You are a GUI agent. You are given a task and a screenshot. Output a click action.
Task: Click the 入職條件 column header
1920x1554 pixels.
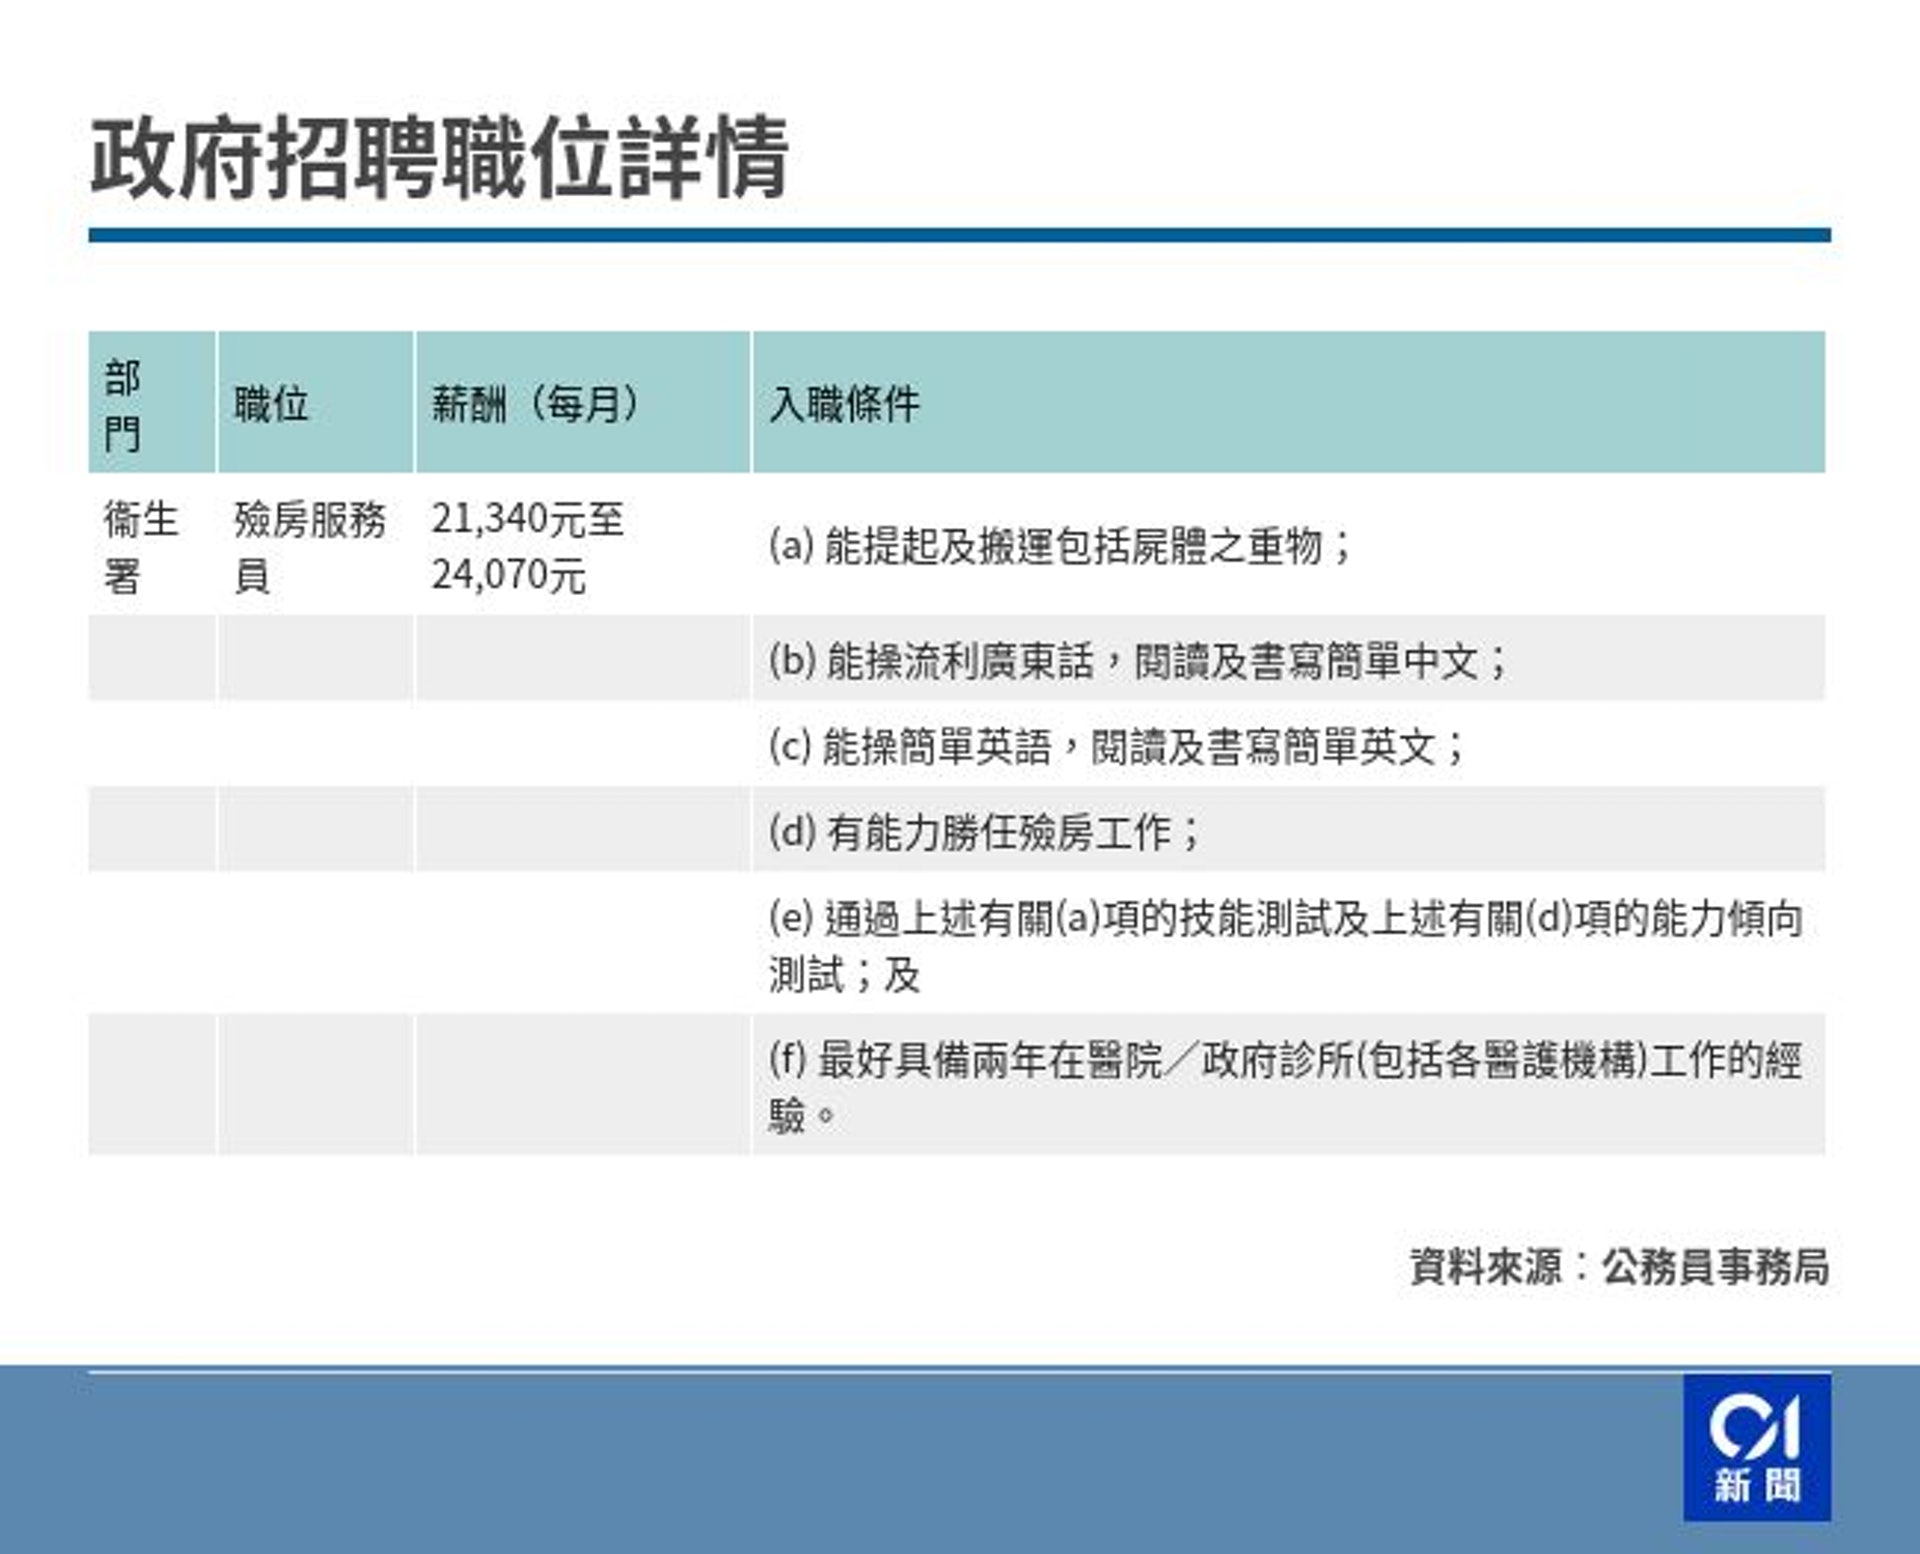(845, 404)
